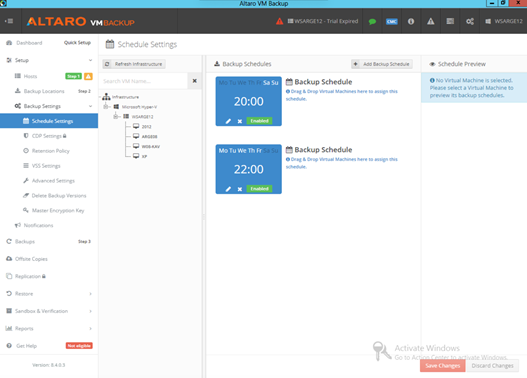Click the Step 1 green badge
Screen dimensions: 527x378
pos(73,76)
